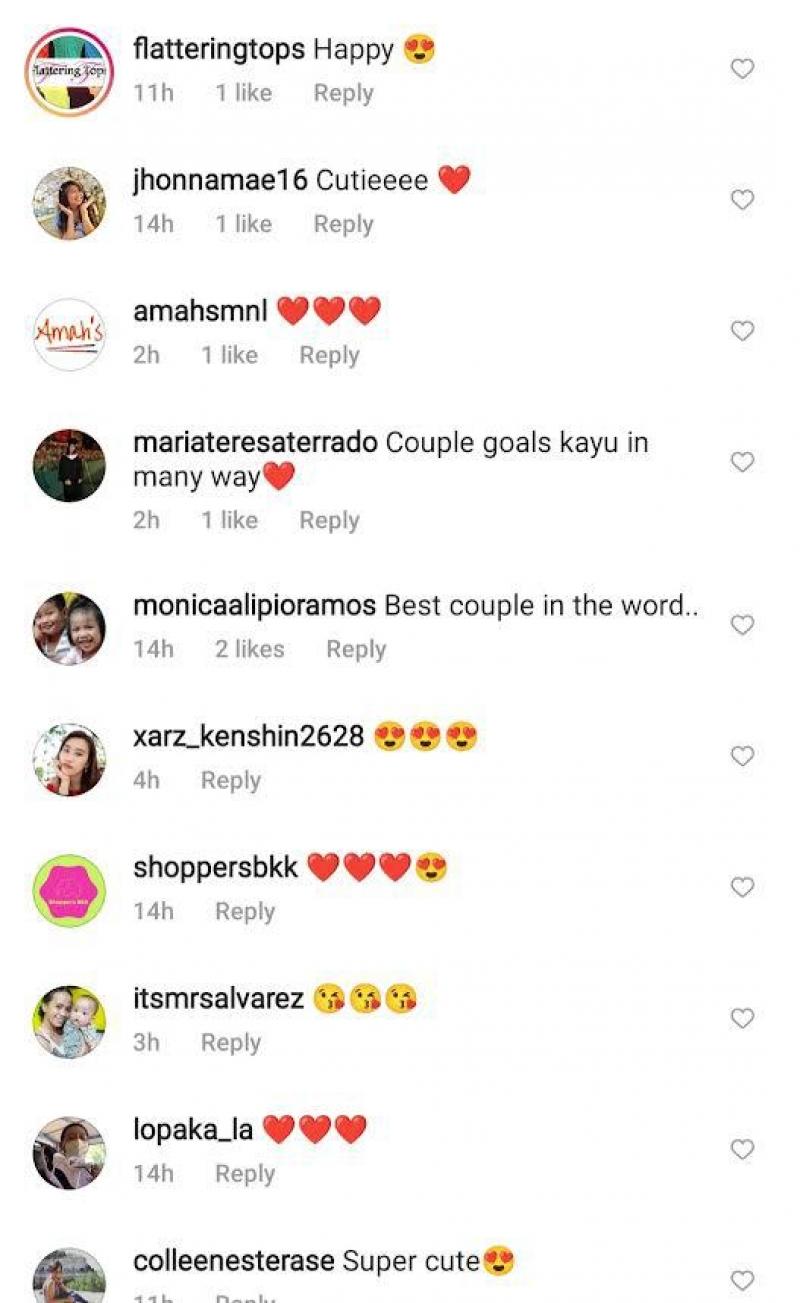View the 1 like on amahsmnl's comment
This screenshot has height=1303, width=800.
[x=229, y=355]
